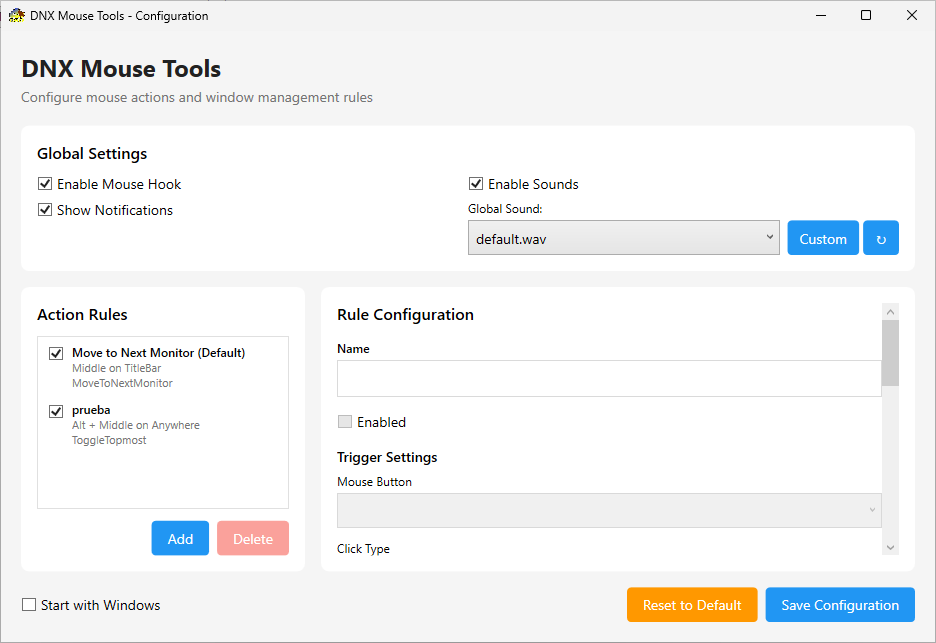Viewport: 936px width, 643px height.
Task: Enable Start with Windows checkbox
Action: 29,605
